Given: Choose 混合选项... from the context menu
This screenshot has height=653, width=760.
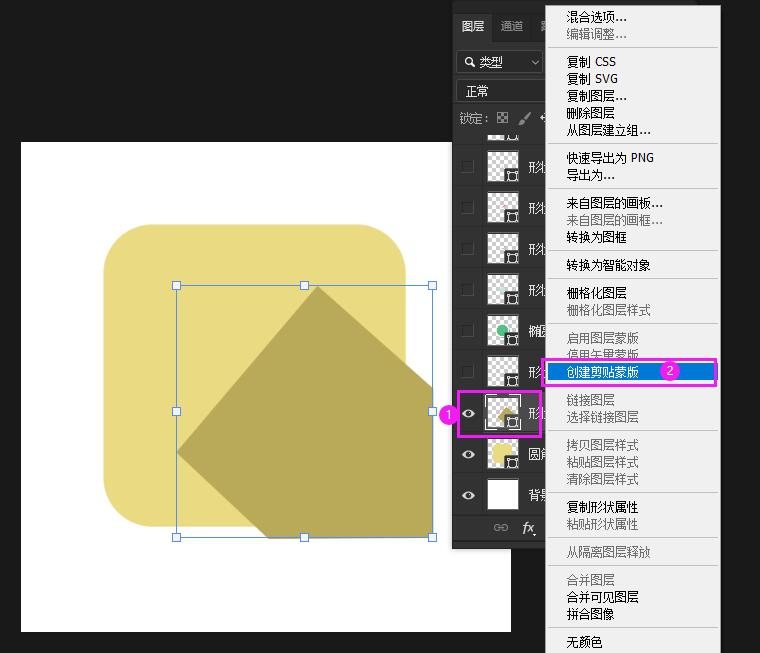Looking at the screenshot, I should point(596,17).
